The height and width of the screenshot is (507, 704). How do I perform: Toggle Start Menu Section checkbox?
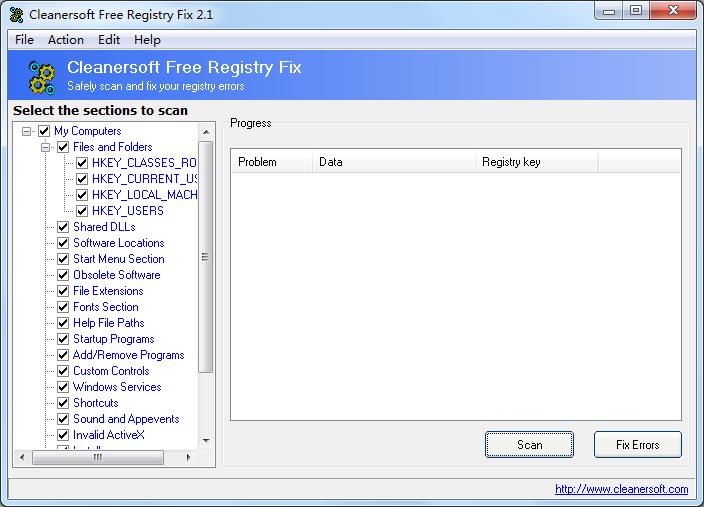[x=63, y=259]
